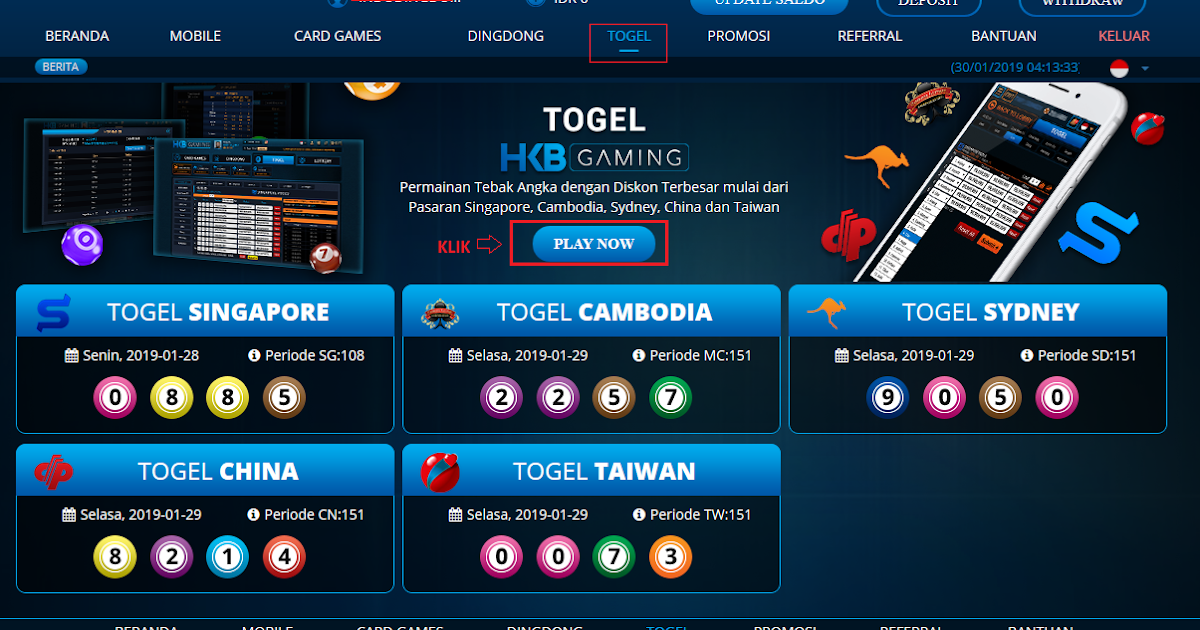This screenshot has height=630, width=1200.
Task: Click info icon beside Periode TW:151
Action: click(640, 514)
